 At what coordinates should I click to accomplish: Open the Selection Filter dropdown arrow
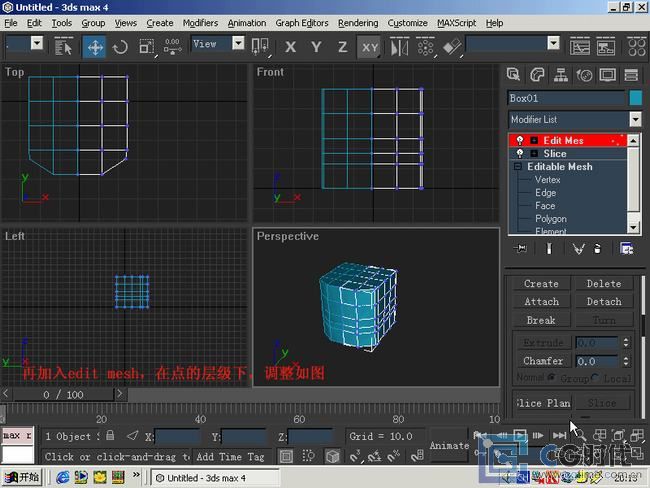pos(37,43)
